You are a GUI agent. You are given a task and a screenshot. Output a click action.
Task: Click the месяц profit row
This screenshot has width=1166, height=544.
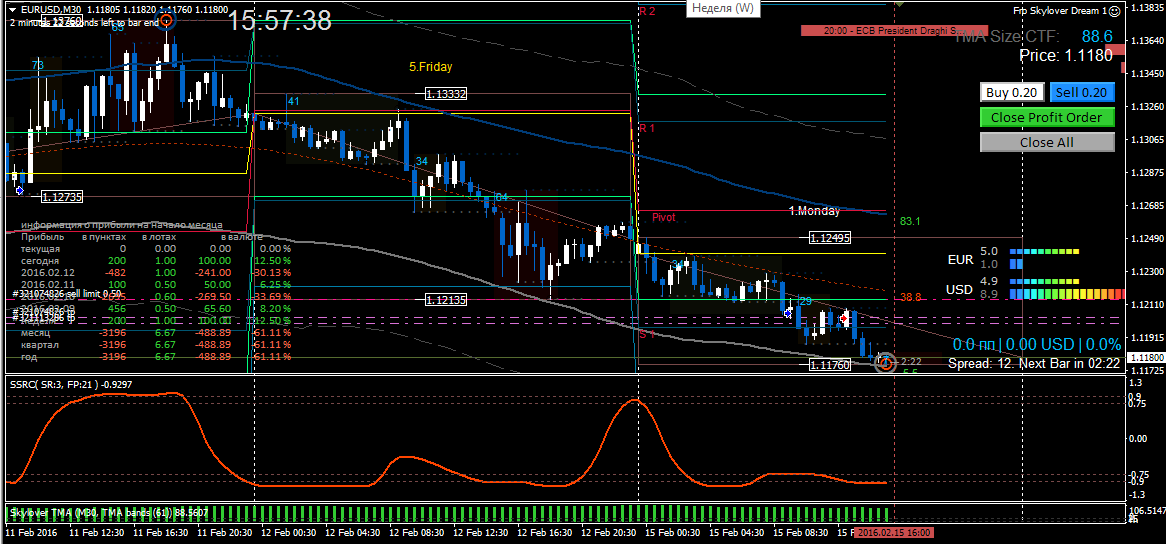click(156, 333)
